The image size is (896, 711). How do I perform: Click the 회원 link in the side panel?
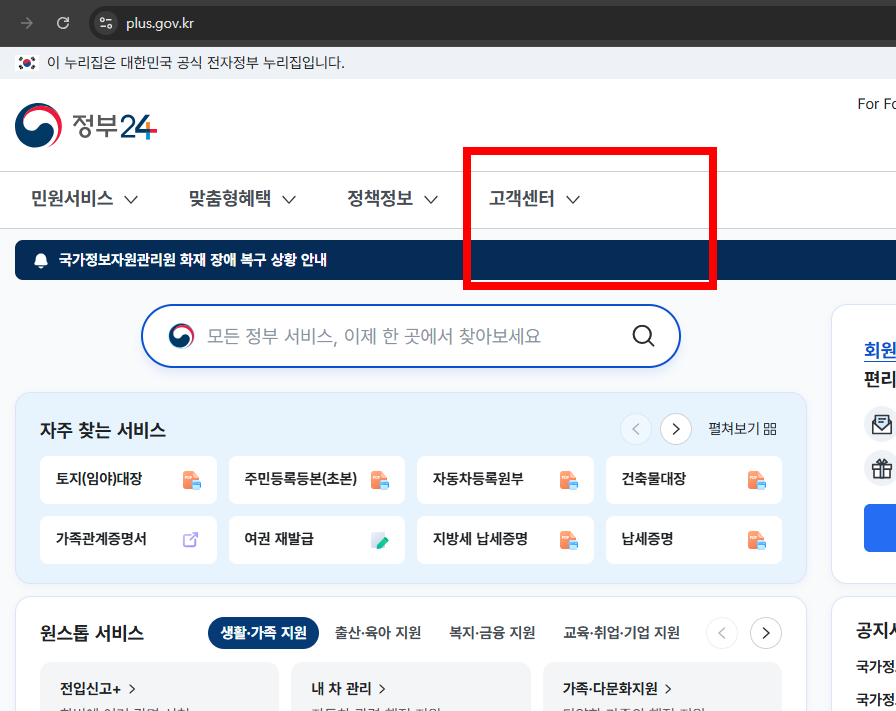pos(878,349)
